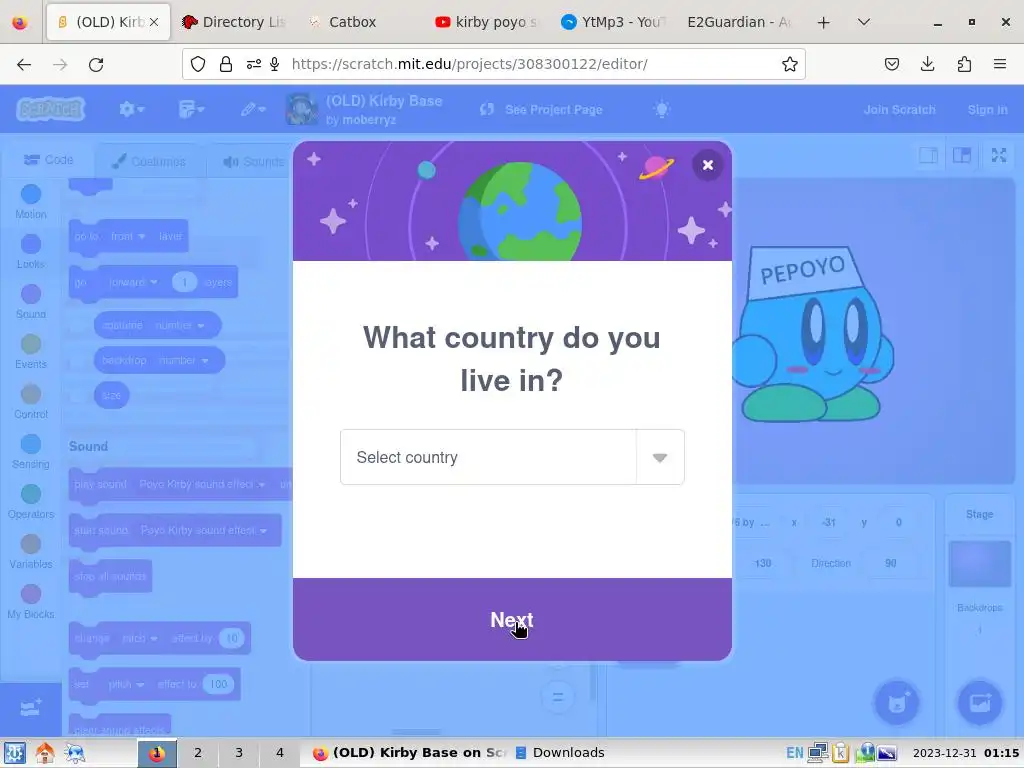Viewport: 1024px width, 768px height.
Task: Click the home folder taskbar icon
Action: [44, 753]
